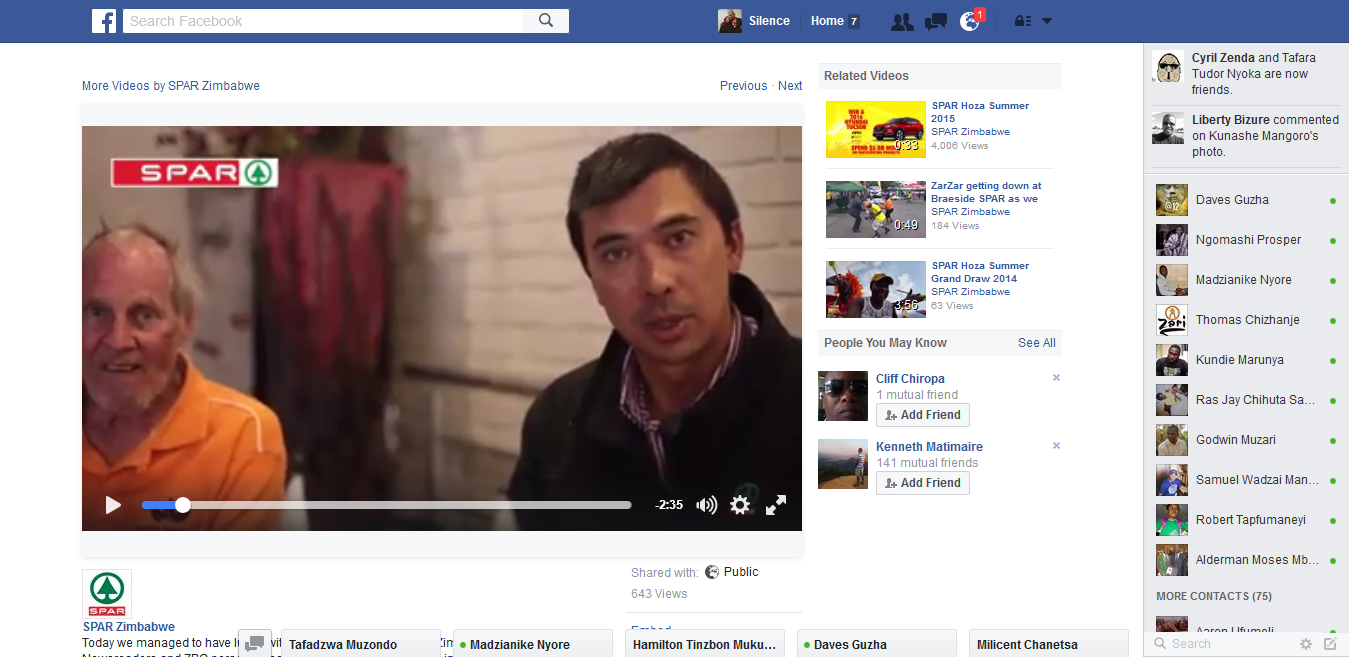Open privacy shortcuts lock menu
The height and width of the screenshot is (657, 1349).
click(1022, 21)
